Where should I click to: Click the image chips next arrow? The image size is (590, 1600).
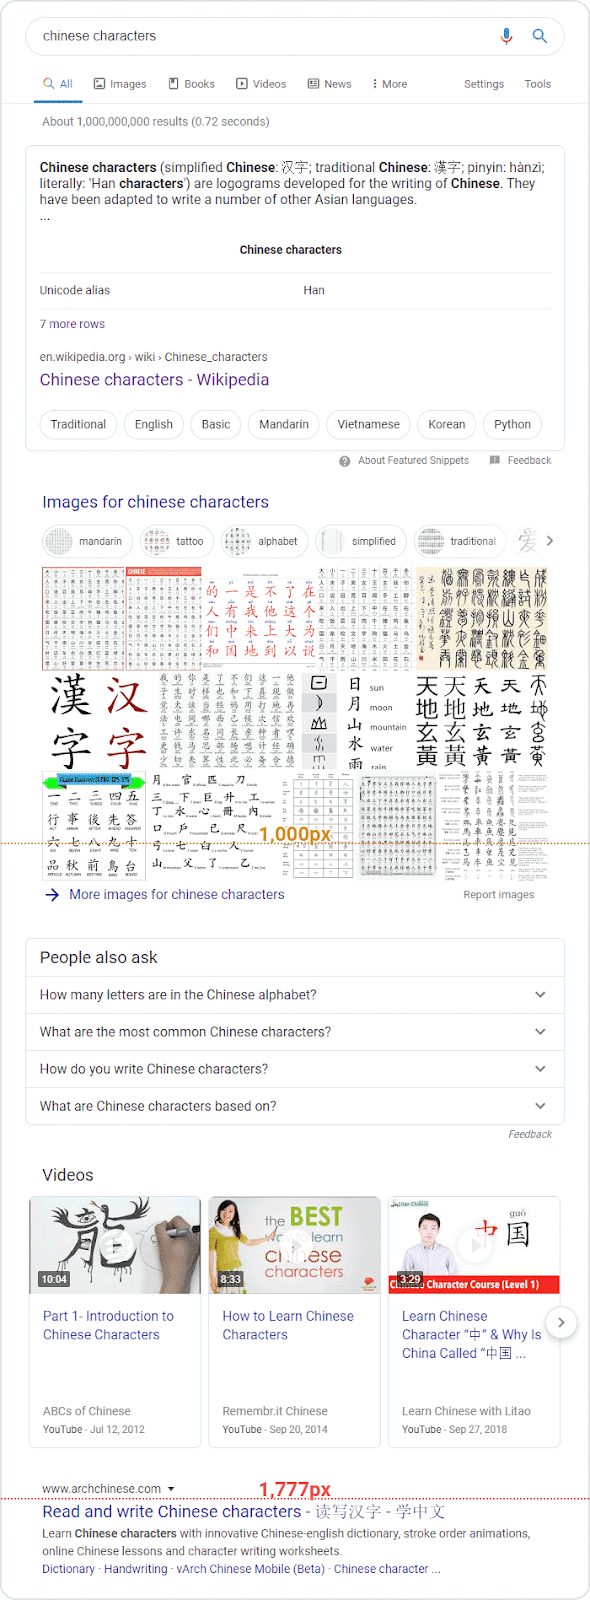(549, 541)
